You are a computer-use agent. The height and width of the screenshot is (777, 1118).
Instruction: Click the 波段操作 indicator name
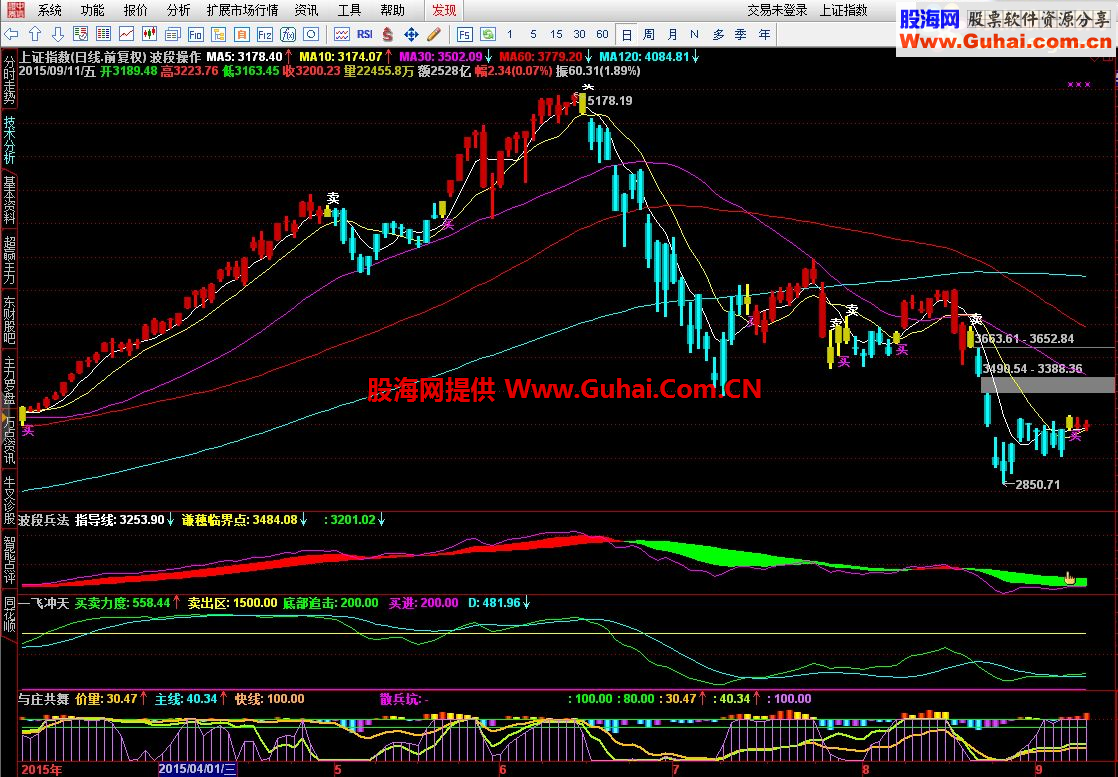click(175, 57)
